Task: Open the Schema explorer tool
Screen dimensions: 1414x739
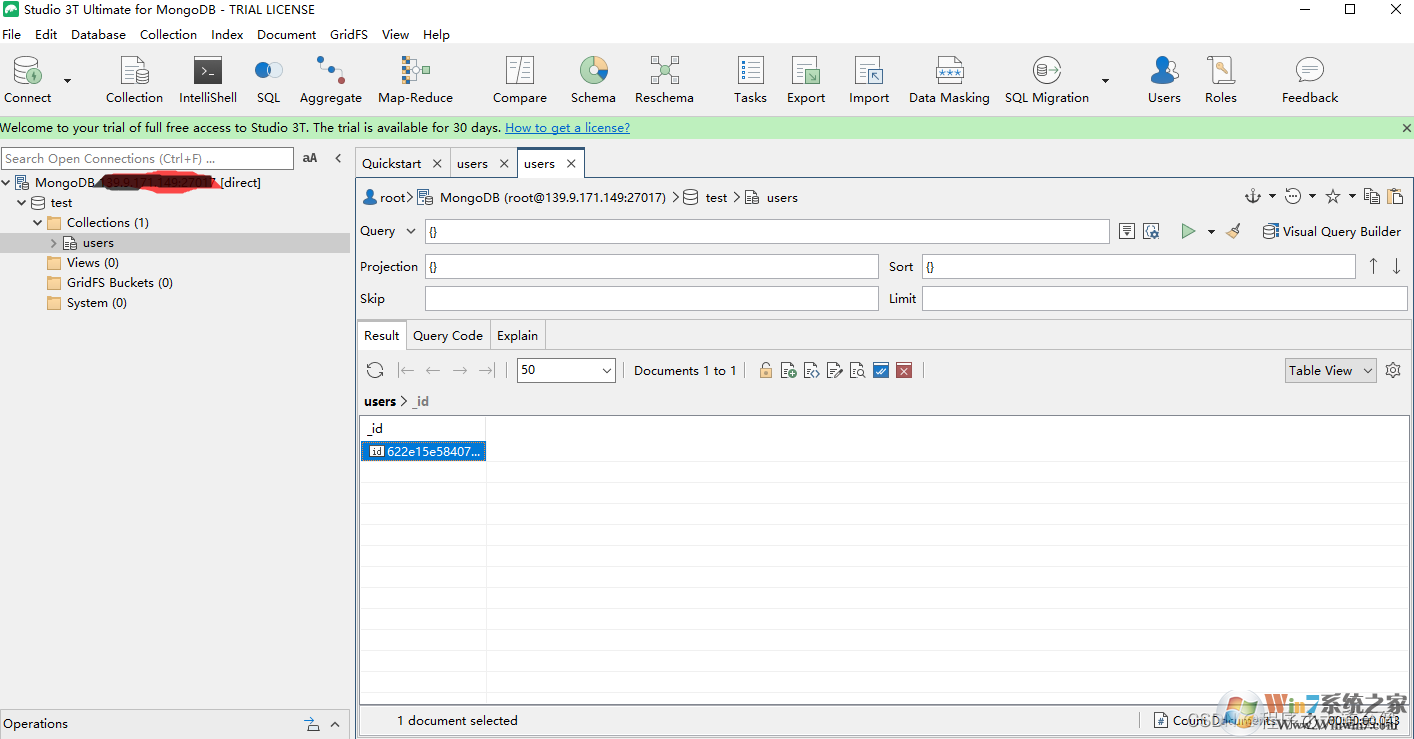Action: pyautogui.click(x=593, y=80)
